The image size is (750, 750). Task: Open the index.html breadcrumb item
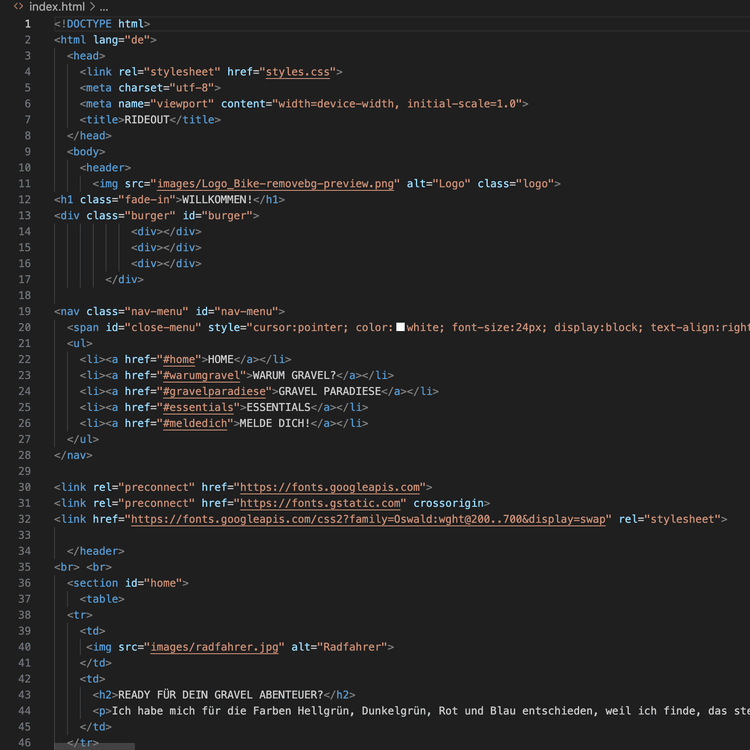58,7
